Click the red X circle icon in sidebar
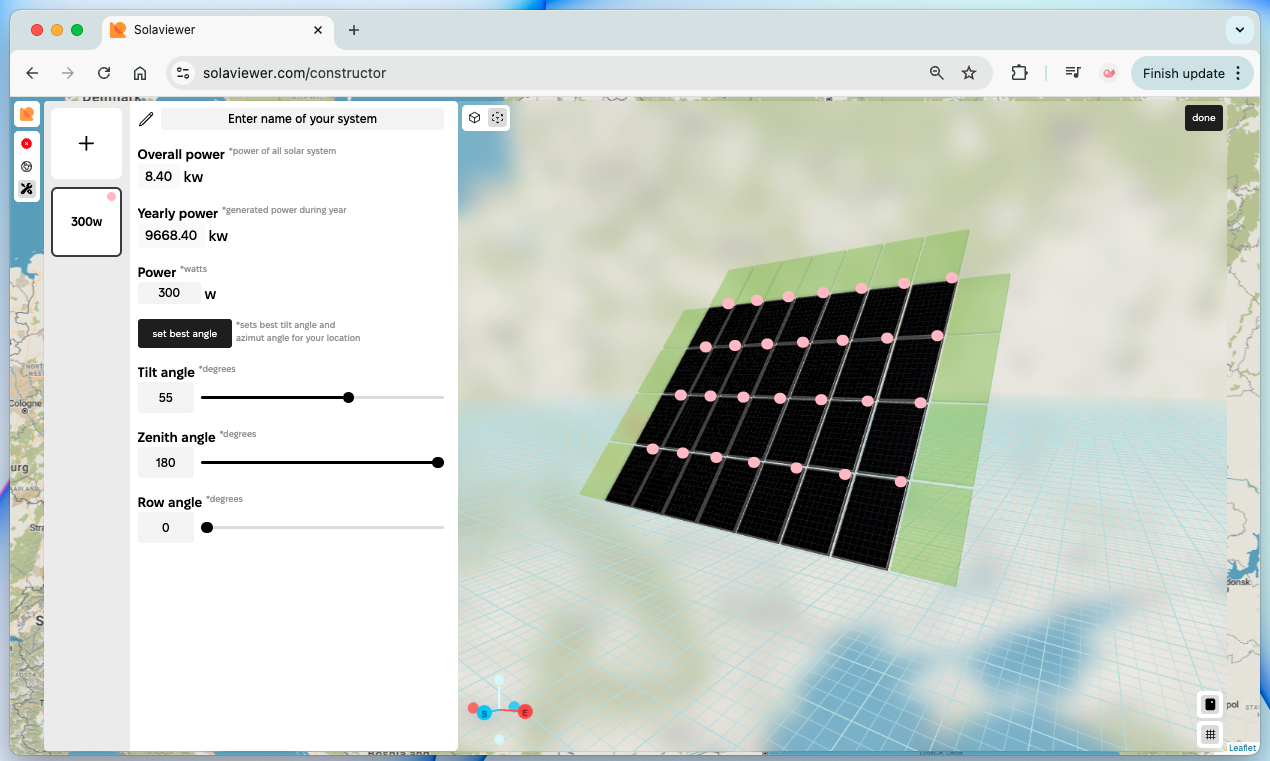This screenshot has height=761, width=1270. [x=27, y=144]
